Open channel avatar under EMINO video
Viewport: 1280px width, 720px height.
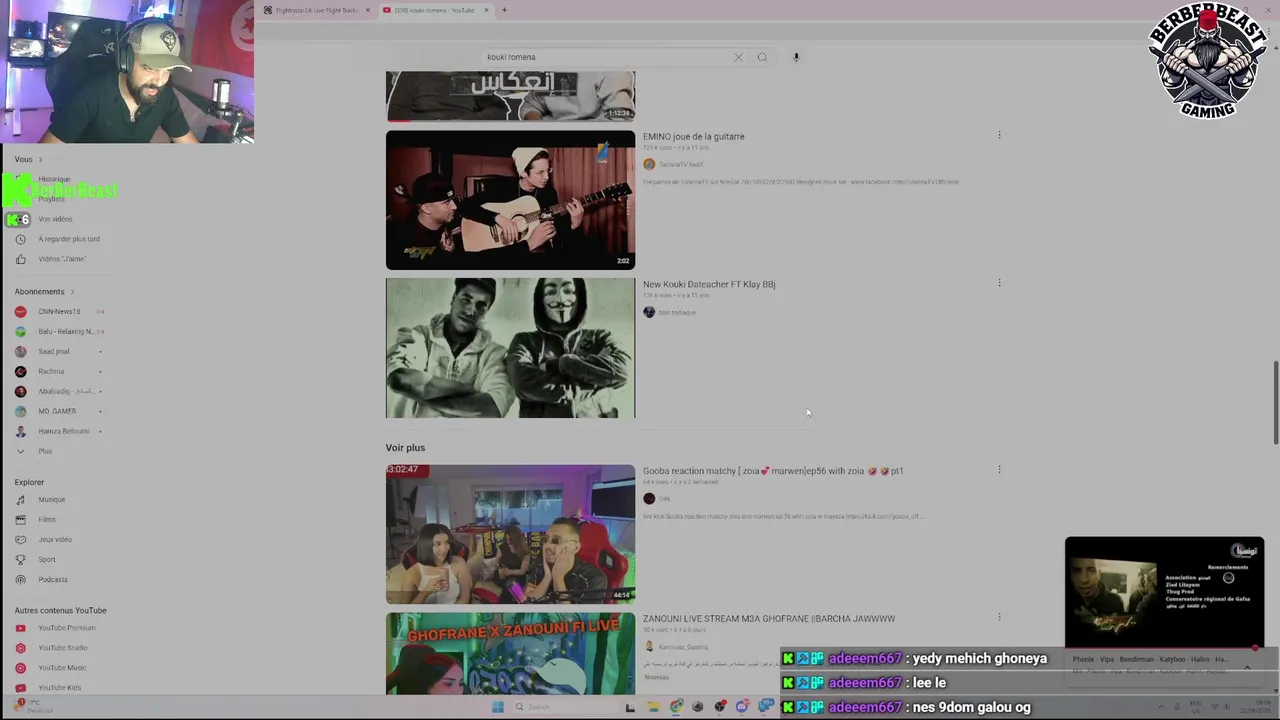[x=649, y=164]
